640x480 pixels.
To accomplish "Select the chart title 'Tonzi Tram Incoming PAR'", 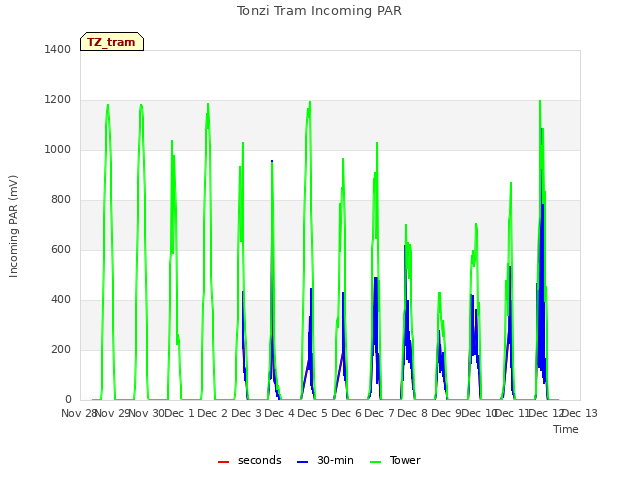I will coord(319,11).
